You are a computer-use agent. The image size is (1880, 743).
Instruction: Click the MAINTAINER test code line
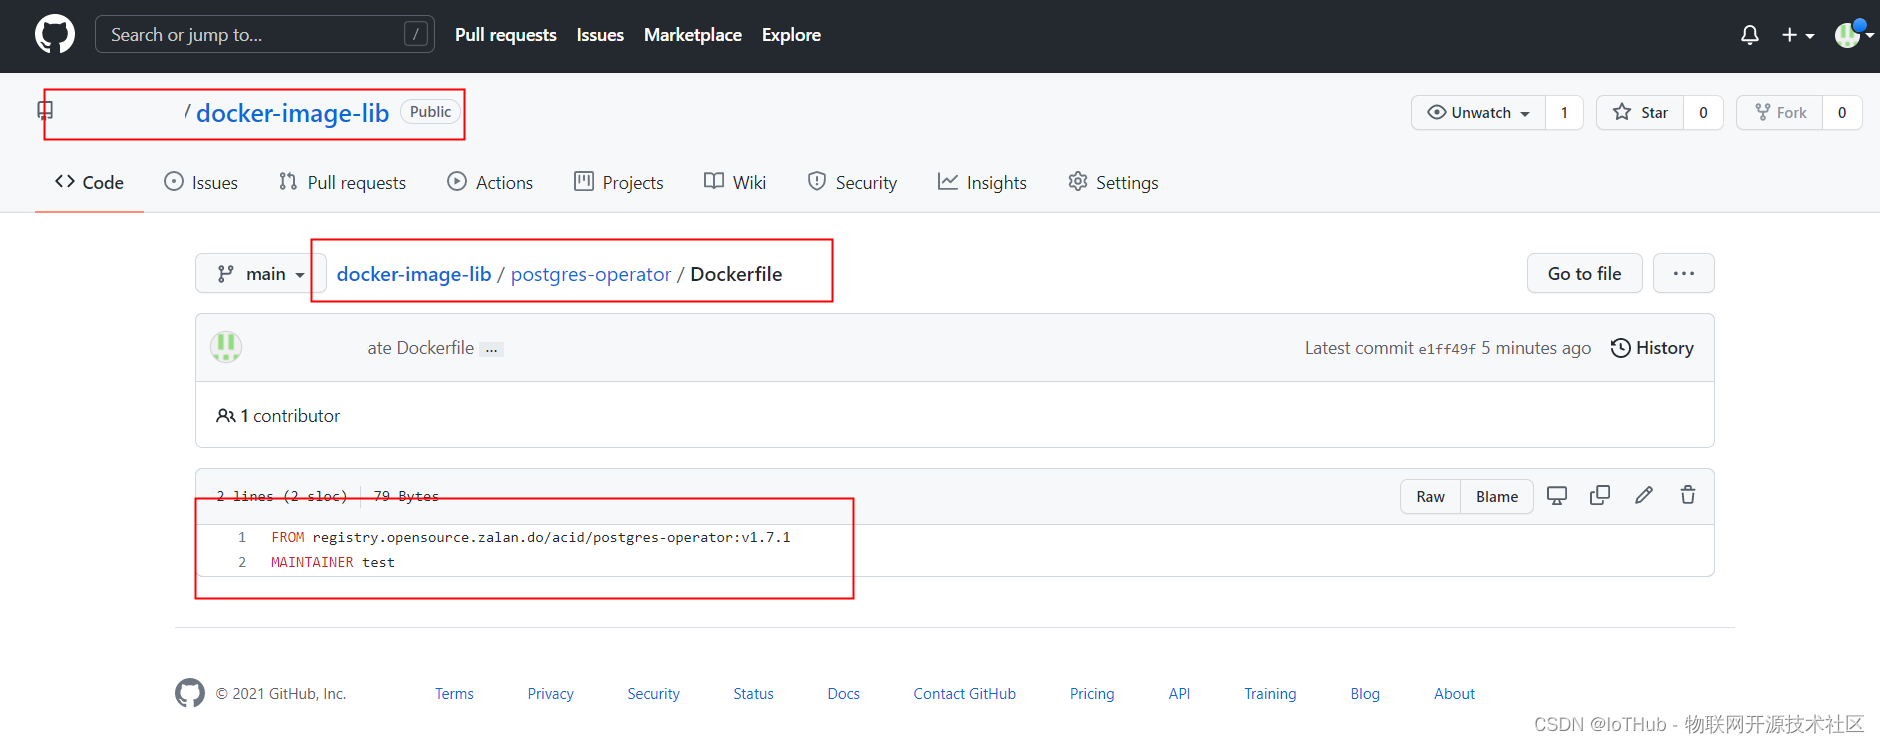[x=333, y=562]
